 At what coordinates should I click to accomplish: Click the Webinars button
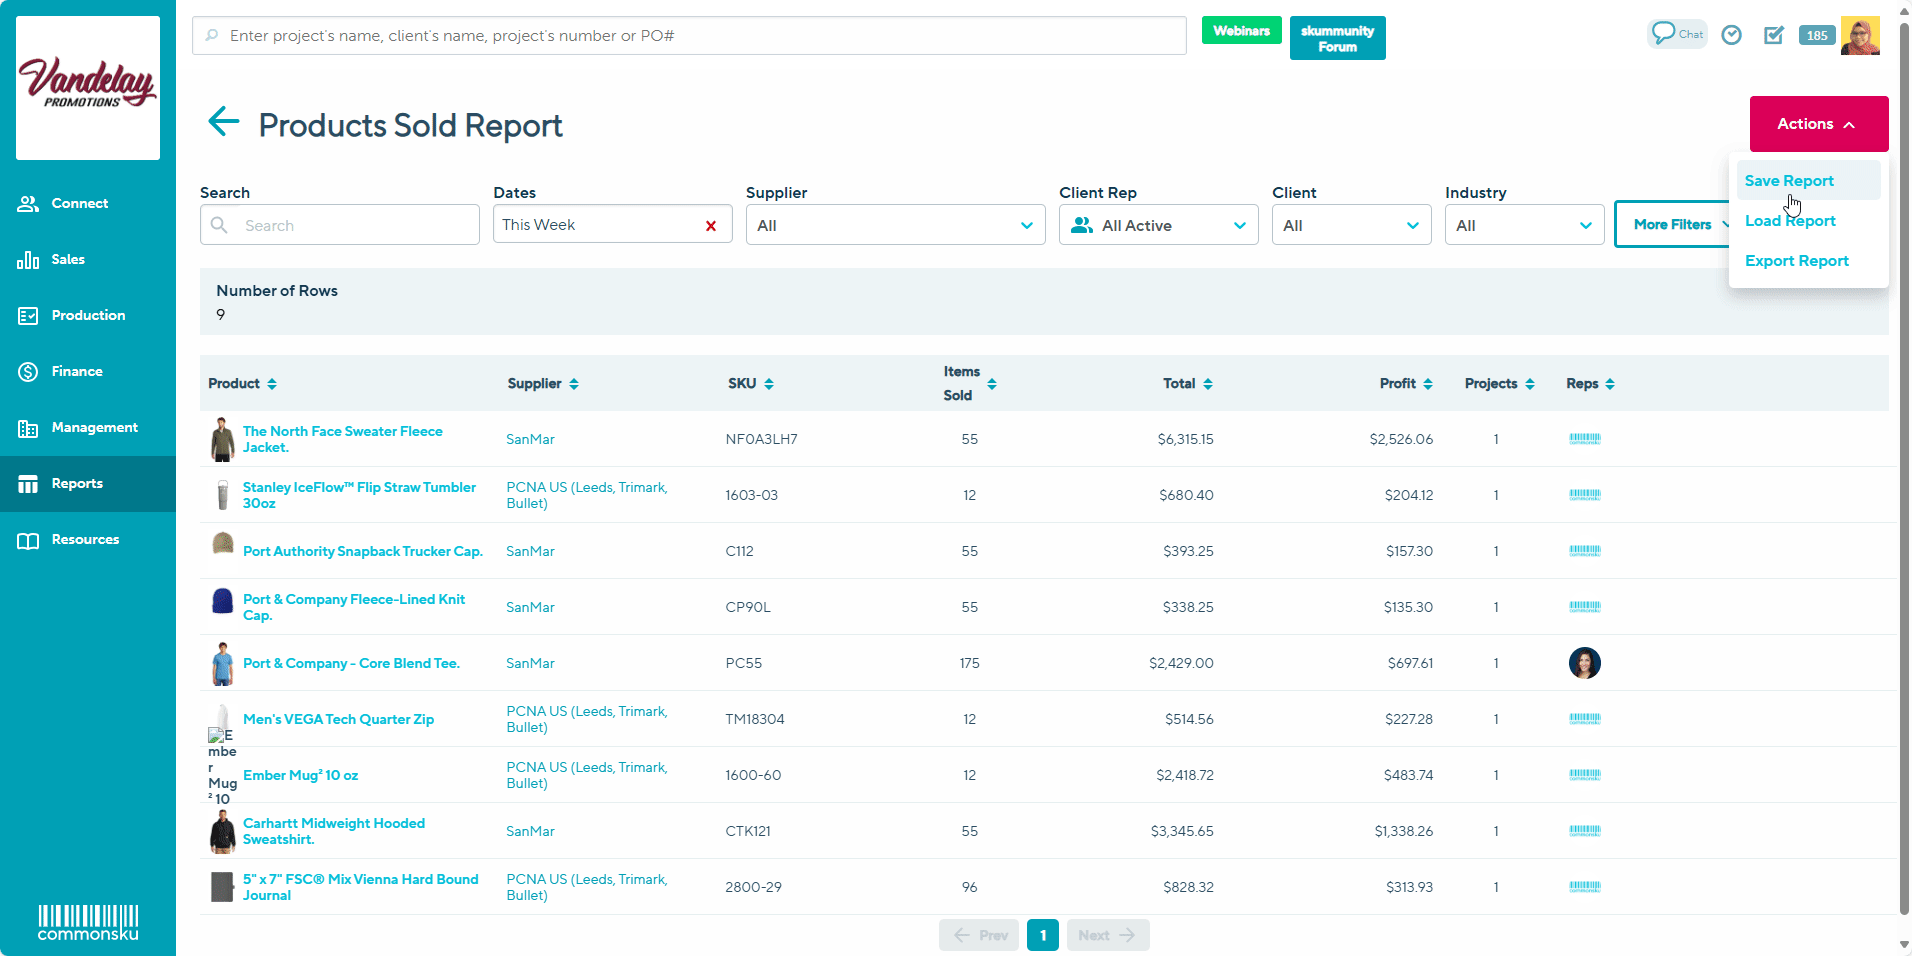point(1241,31)
